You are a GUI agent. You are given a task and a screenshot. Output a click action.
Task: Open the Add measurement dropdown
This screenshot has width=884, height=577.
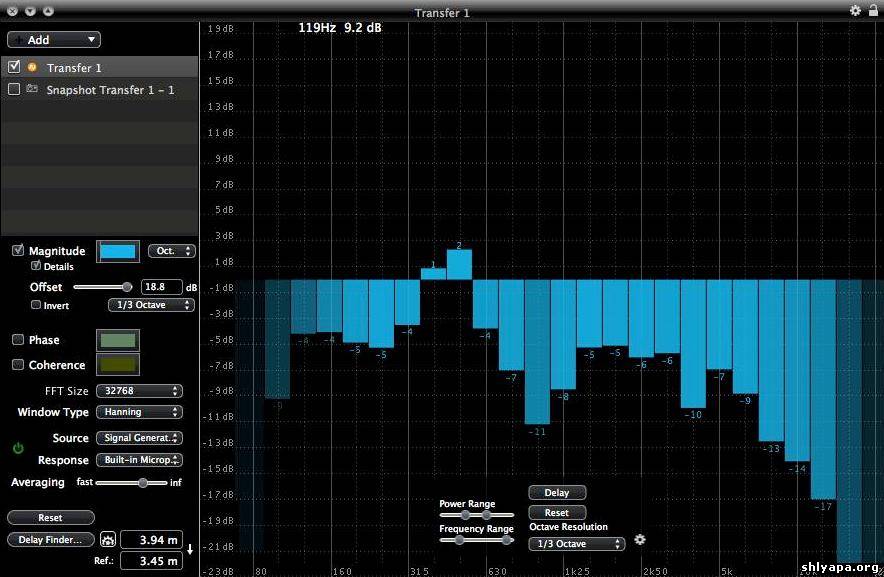[x=54, y=40]
